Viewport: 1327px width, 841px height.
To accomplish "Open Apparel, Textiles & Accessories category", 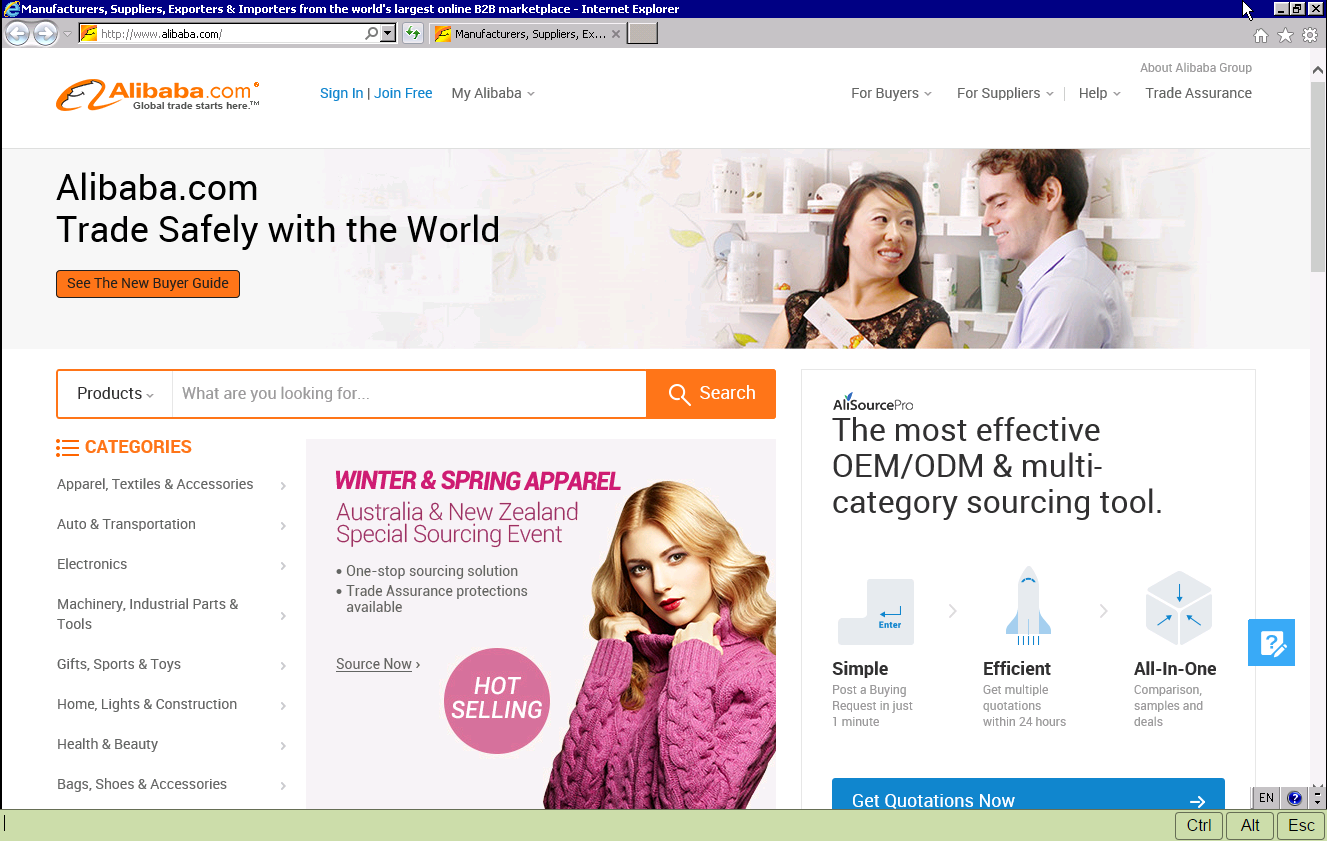I will (155, 484).
